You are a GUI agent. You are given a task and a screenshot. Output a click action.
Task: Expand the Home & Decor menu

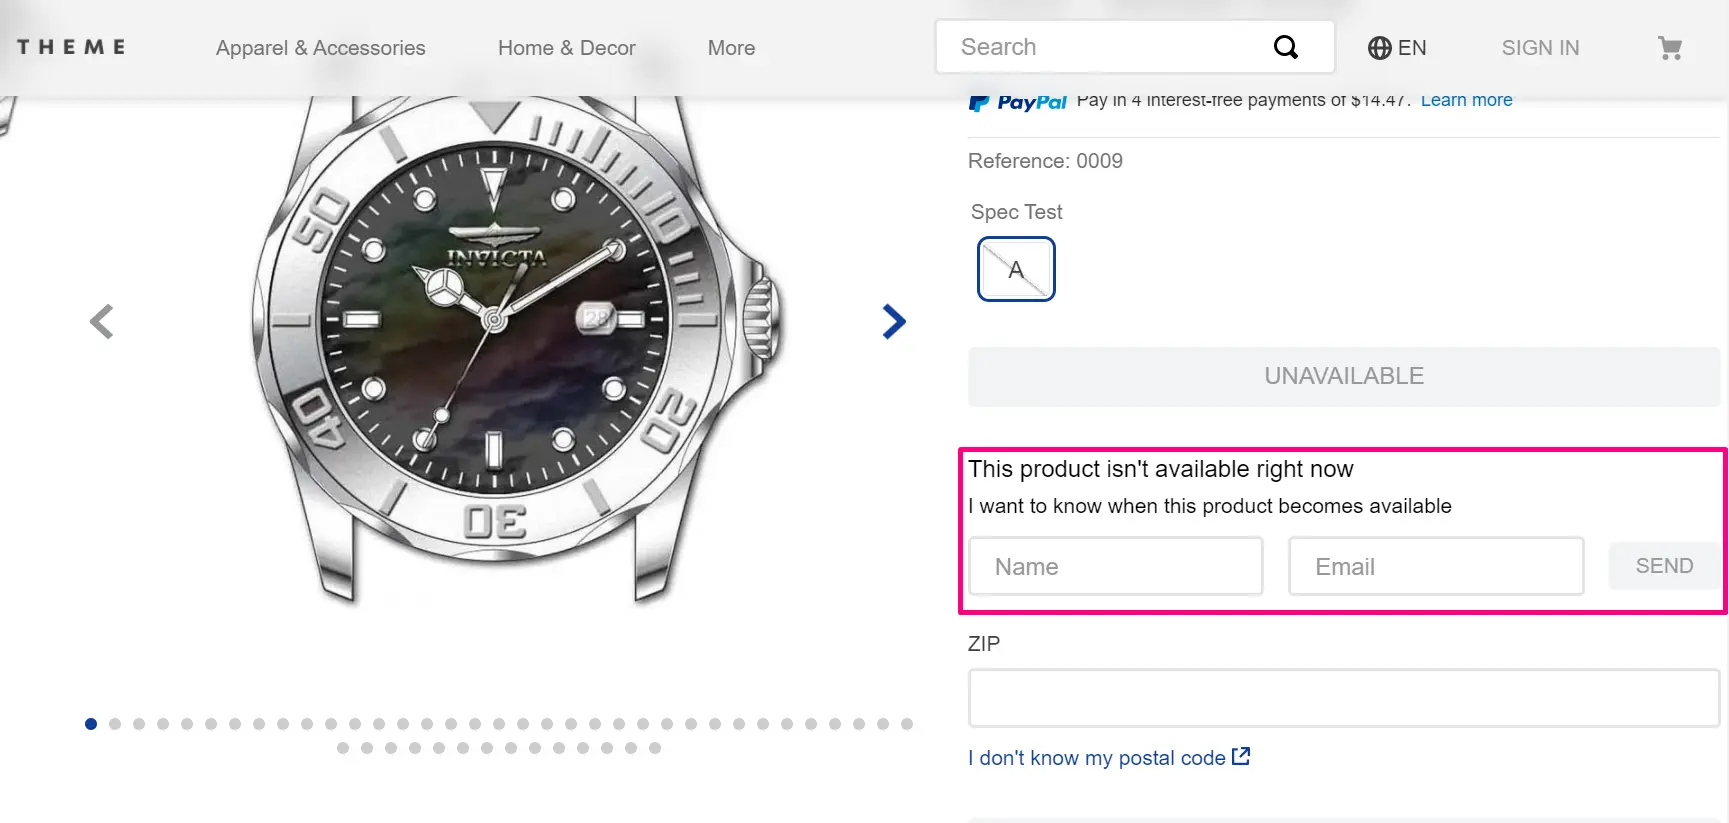[x=566, y=48]
